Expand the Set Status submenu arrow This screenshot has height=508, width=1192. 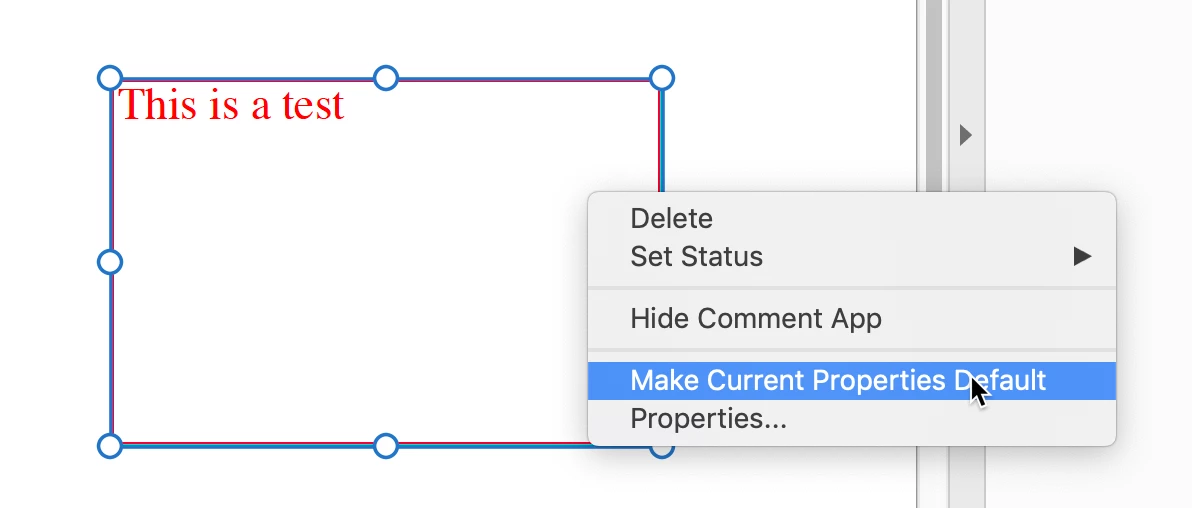tap(1082, 256)
